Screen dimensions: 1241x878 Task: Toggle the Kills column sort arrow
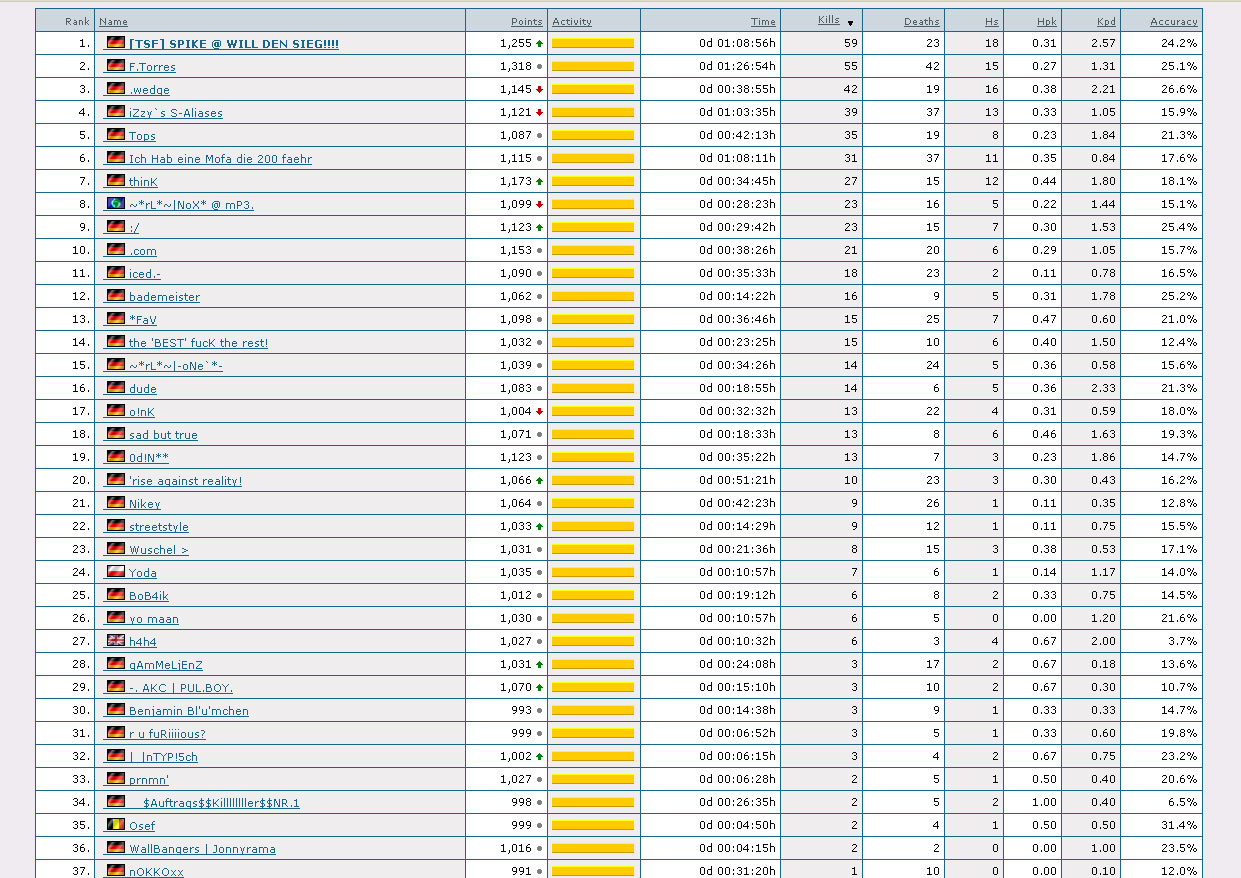[851, 22]
